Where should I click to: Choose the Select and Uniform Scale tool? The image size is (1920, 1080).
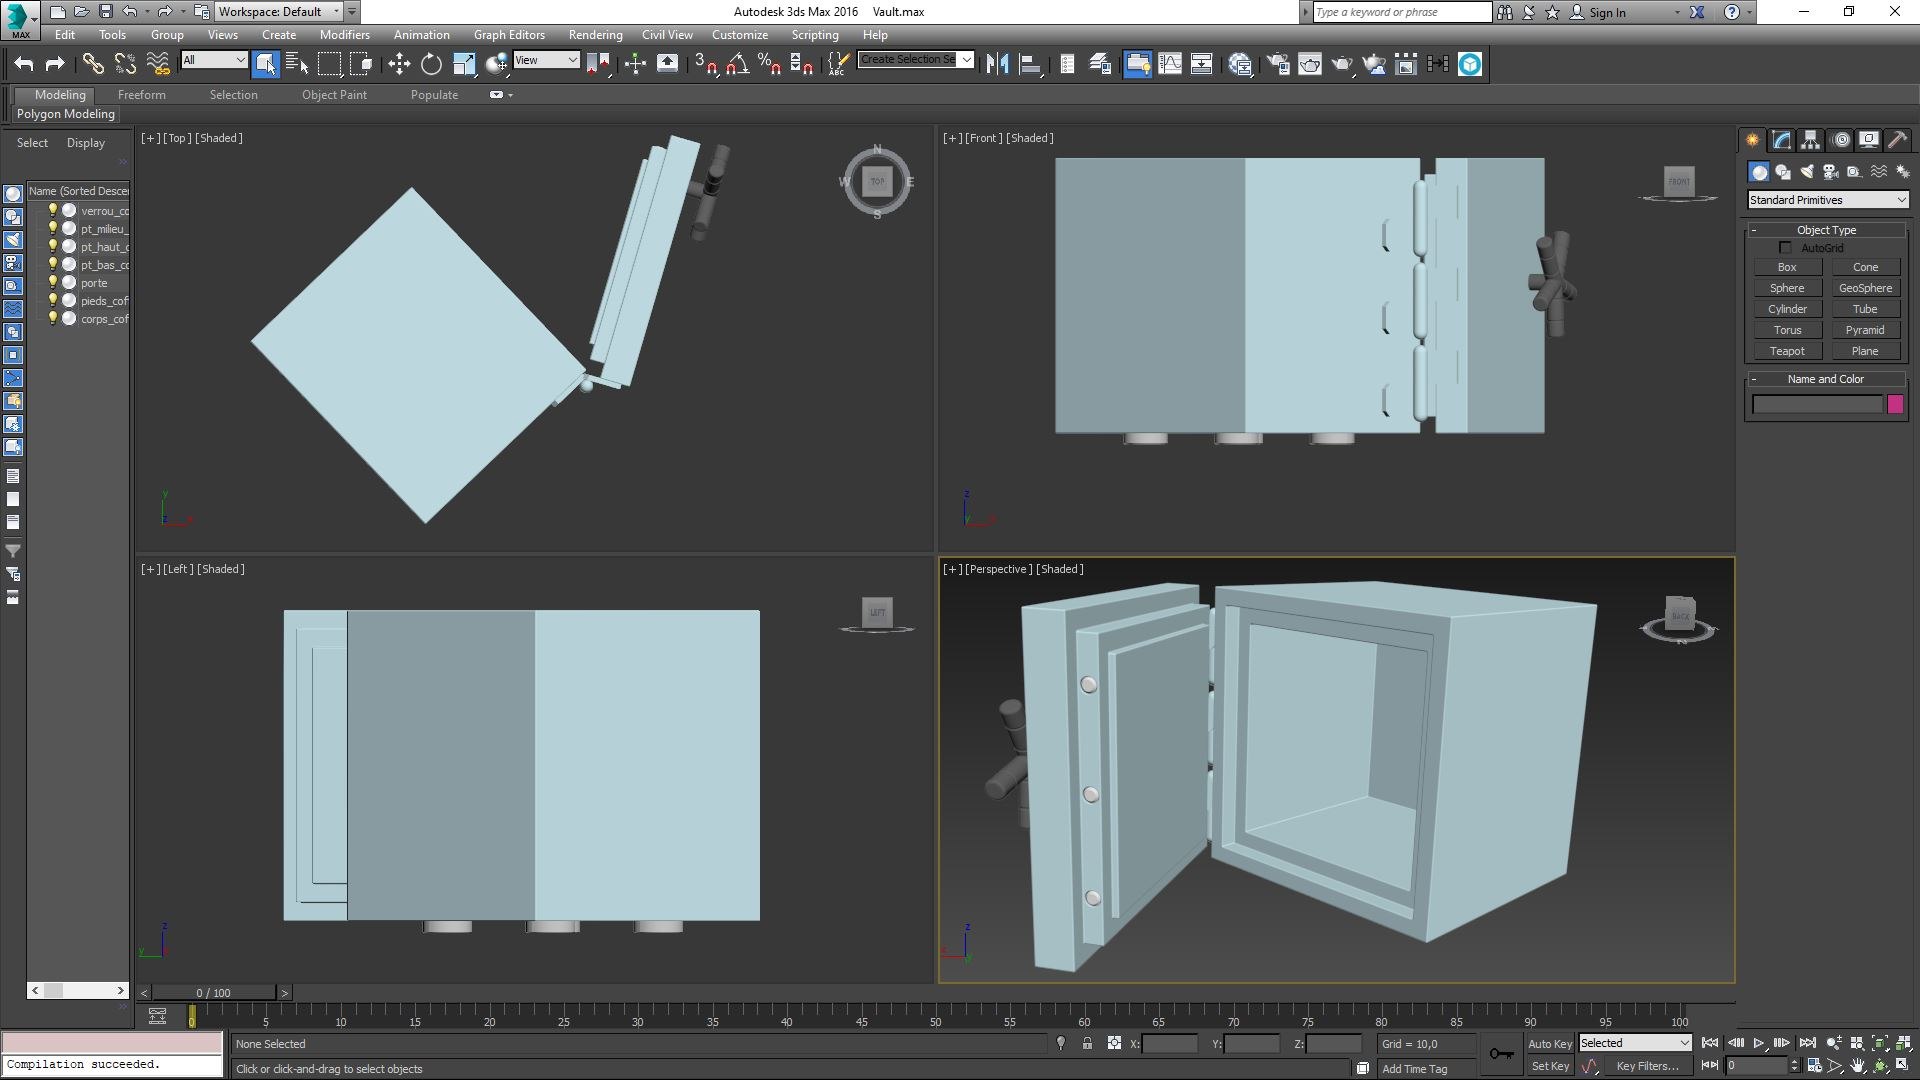[x=464, y=64]
